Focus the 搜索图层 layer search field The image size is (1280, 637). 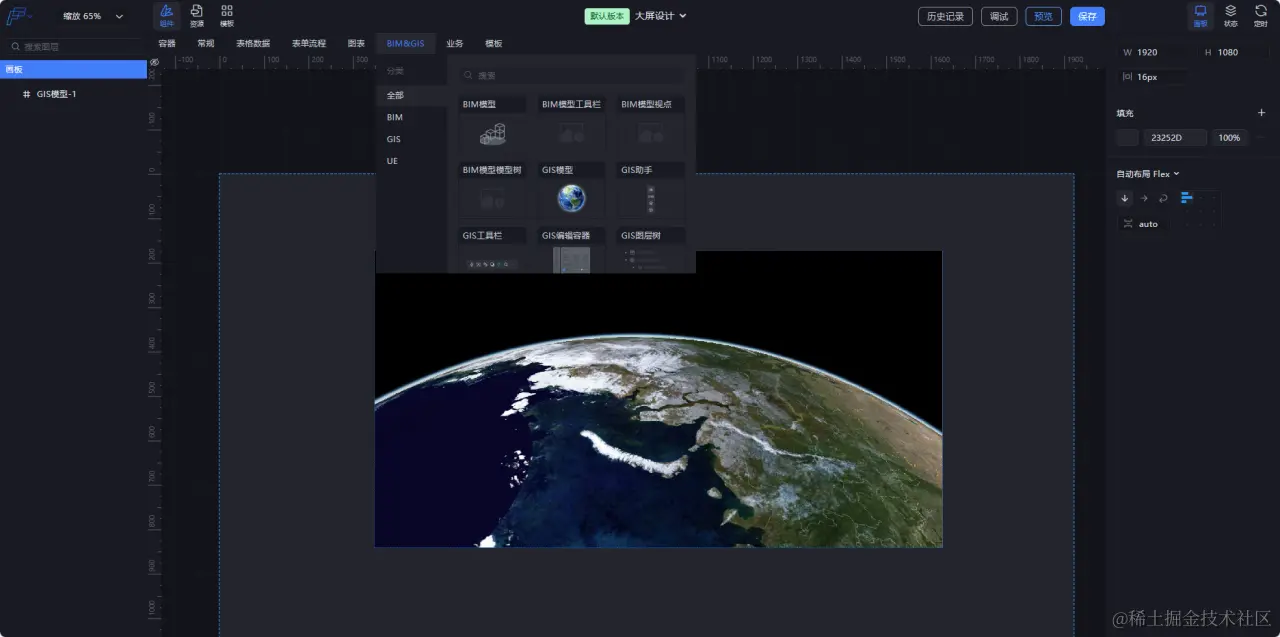click(x=73, y=47)
